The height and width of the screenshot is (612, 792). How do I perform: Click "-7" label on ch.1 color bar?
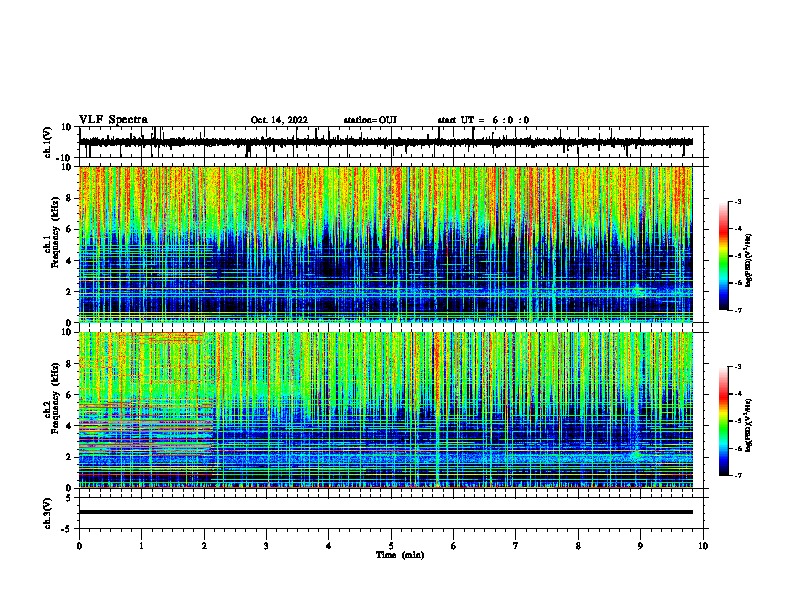[x=738, y=310]
